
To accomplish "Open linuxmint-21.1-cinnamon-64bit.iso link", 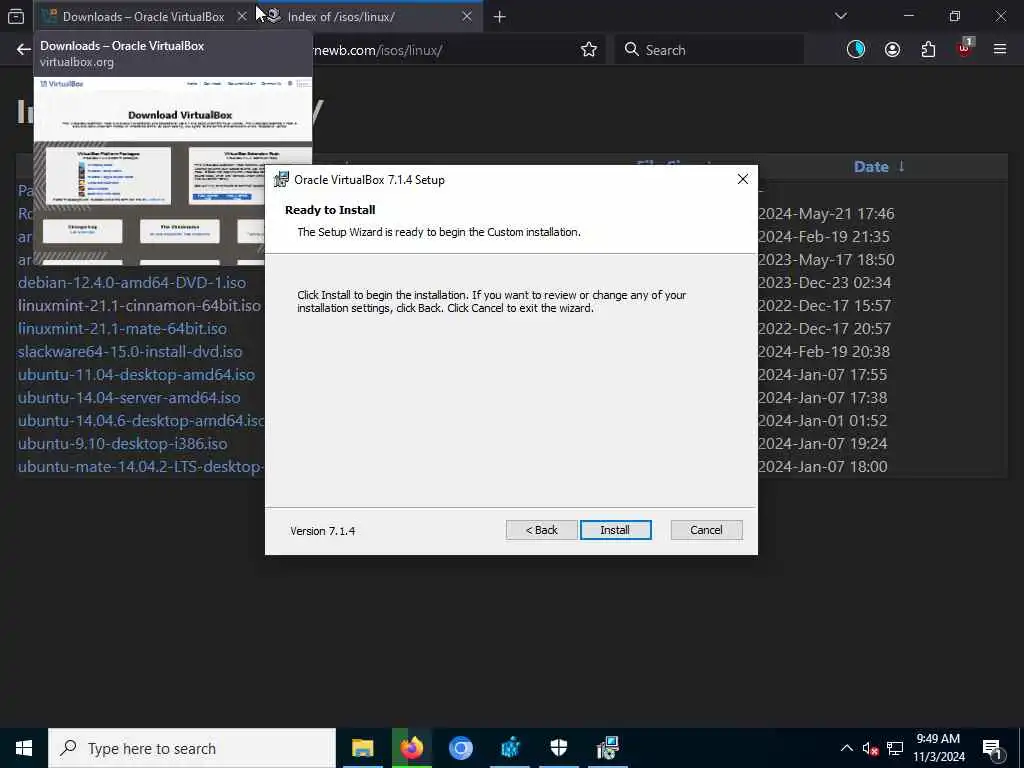I will [139, 305].
